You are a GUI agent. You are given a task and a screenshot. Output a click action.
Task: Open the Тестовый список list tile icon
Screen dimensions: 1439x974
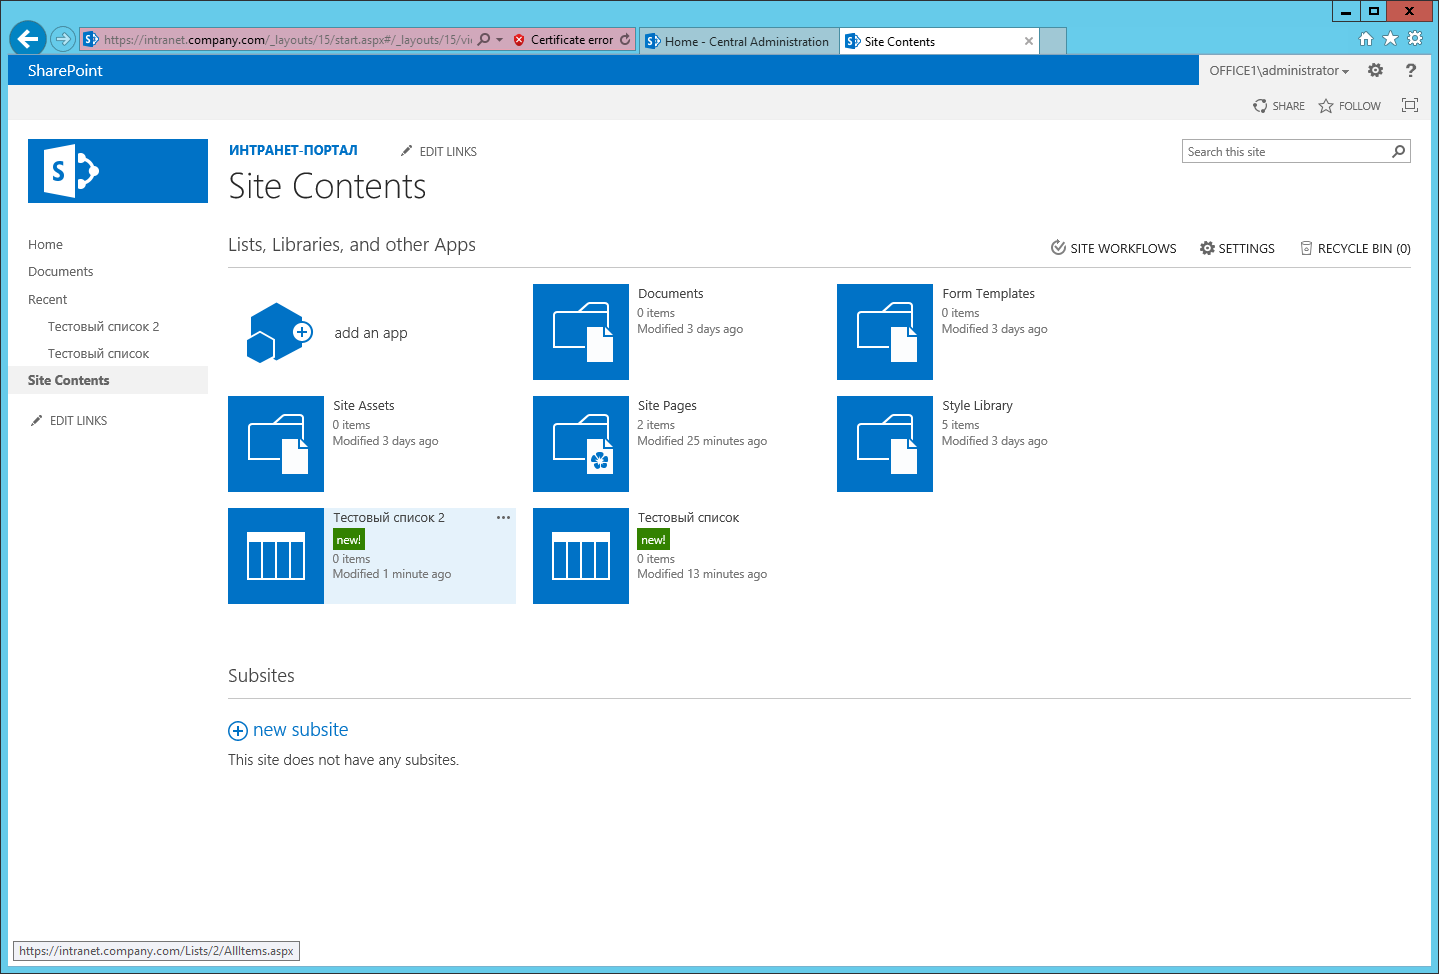coord(581,556)
